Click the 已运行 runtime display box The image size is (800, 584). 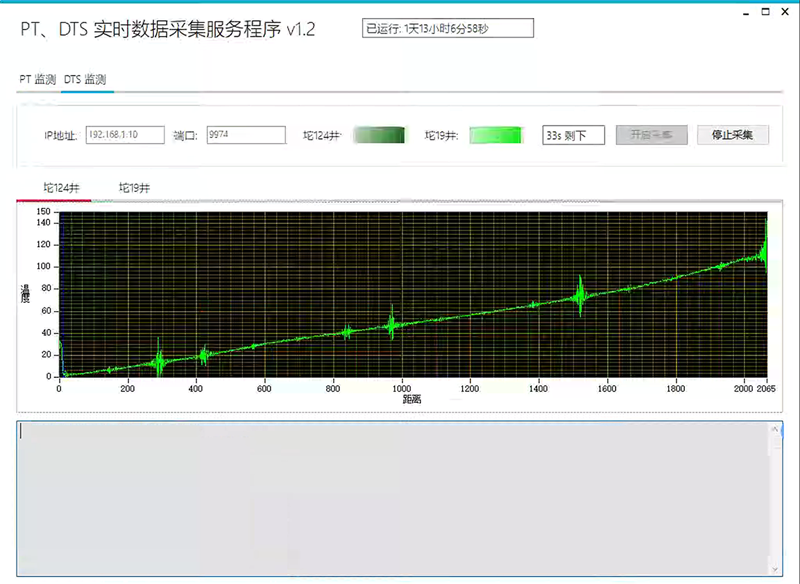click(x=448, y=29)
